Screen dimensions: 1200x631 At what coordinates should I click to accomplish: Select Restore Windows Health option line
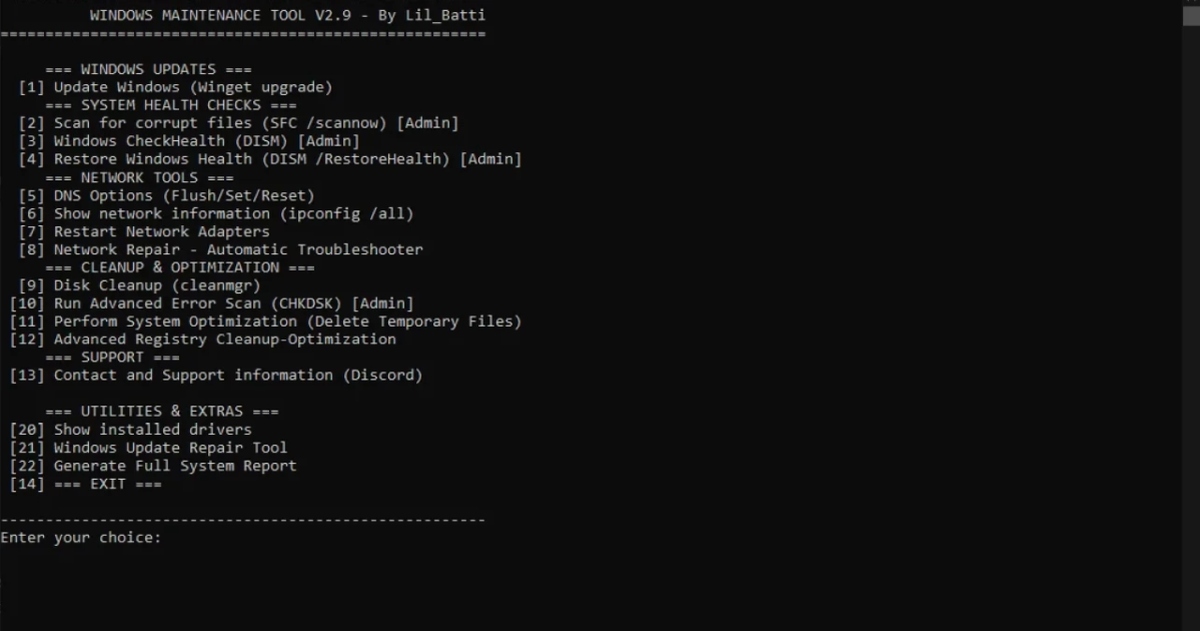pos(270,159)
